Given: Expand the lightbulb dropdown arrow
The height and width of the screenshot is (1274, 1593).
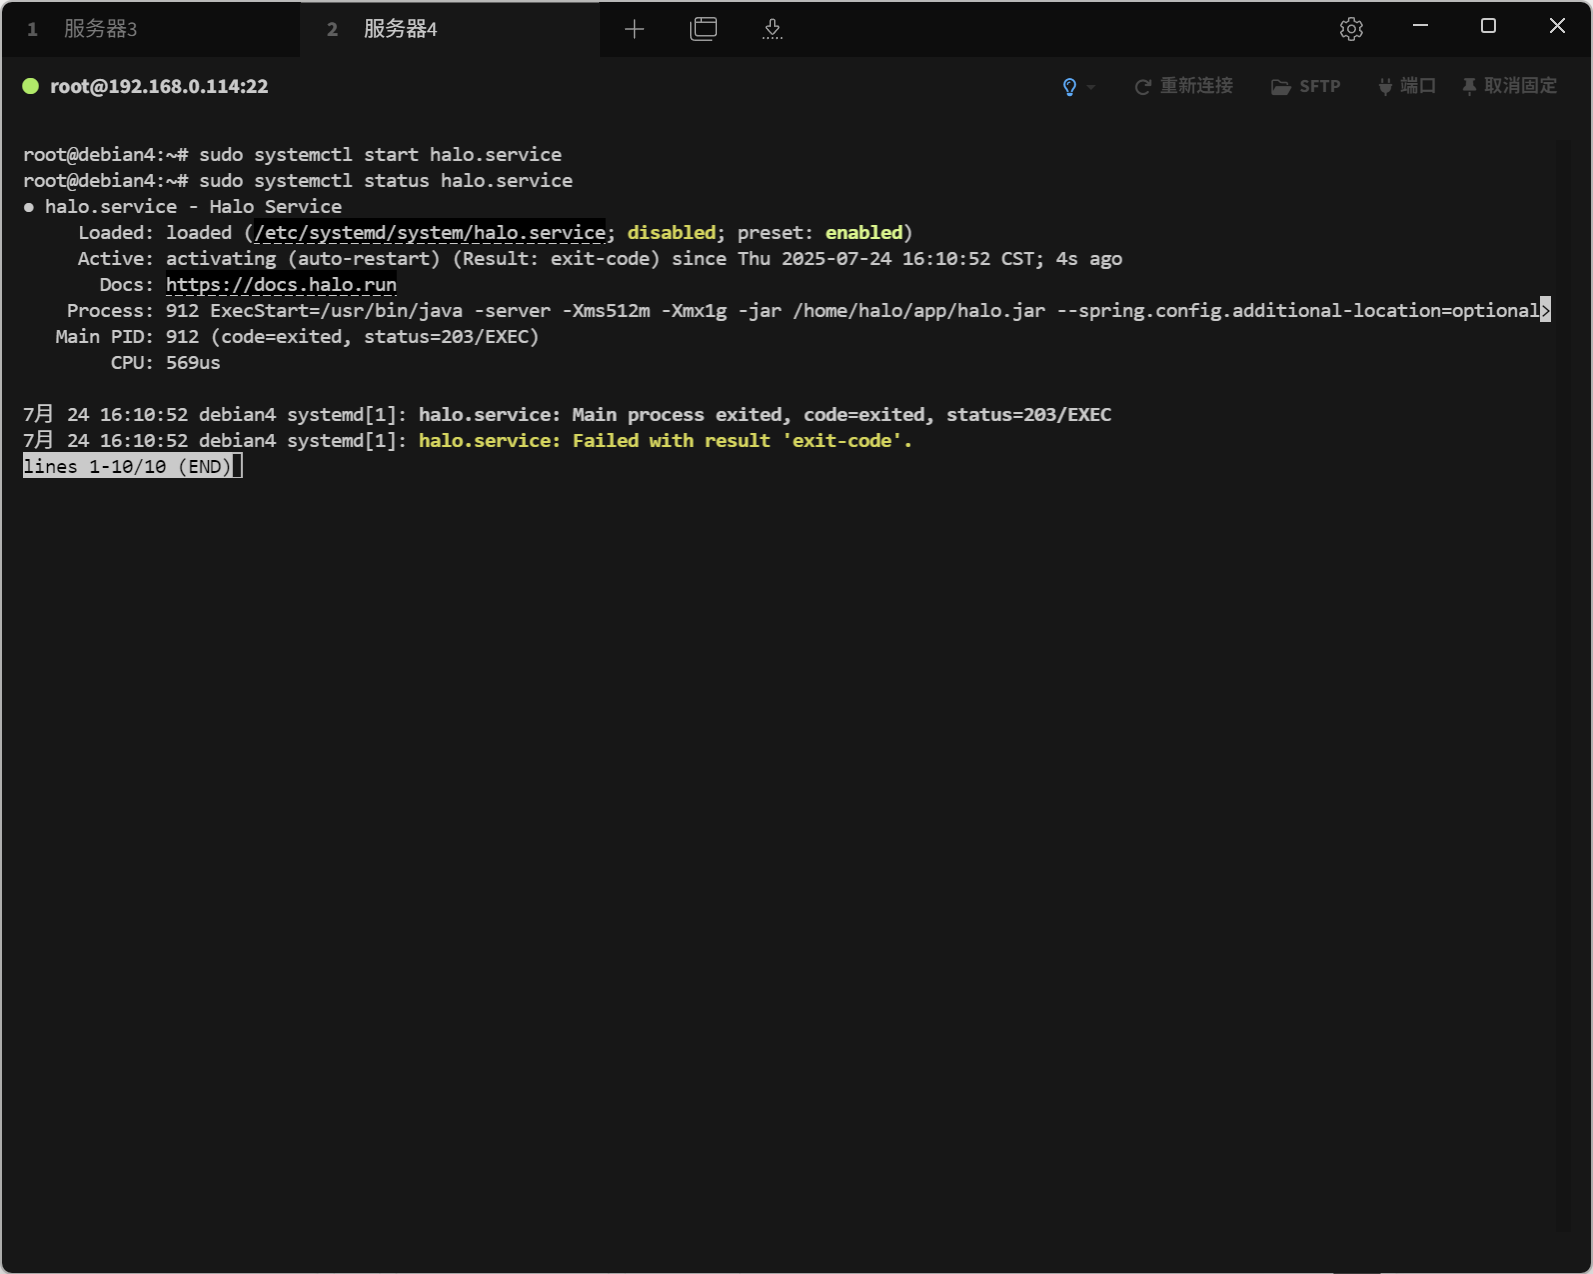Looking at the screenshot, I should 1091,88.
